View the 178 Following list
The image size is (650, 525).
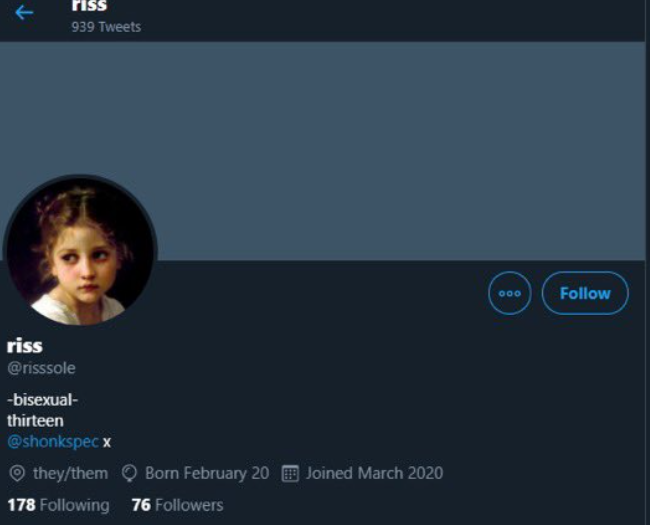(58, 505)
